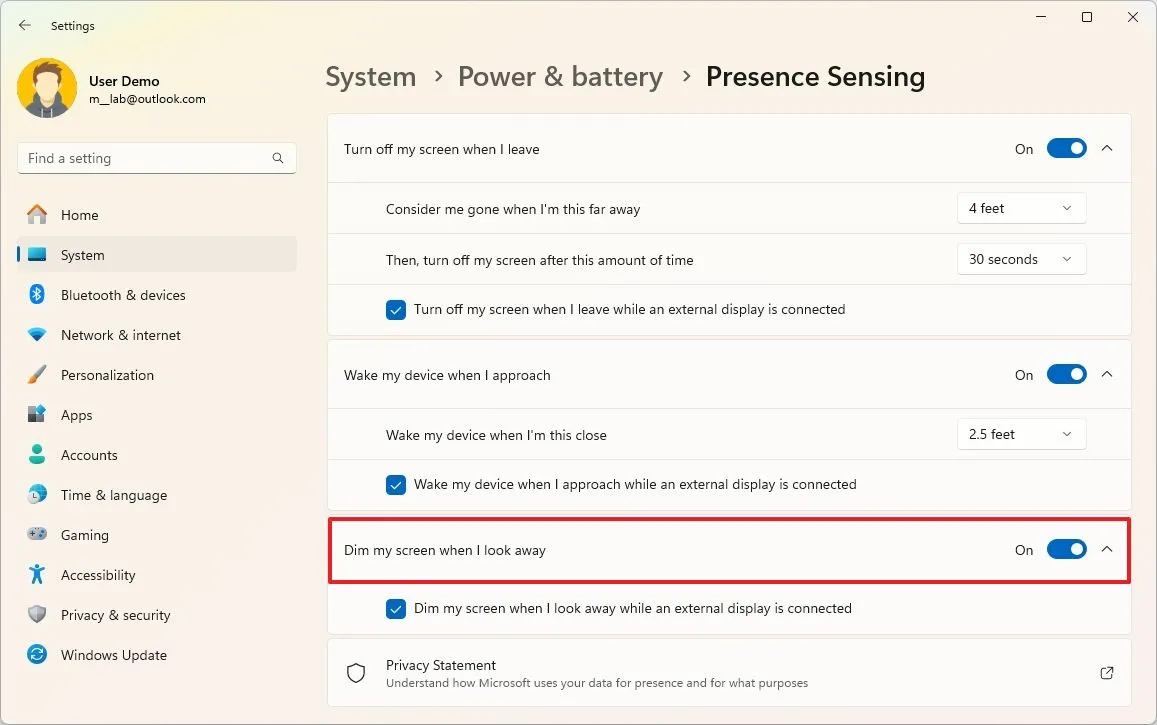The height and width of the screenshot is (725, 1157).
Task: Disable 'Wake my device when I approach' switch
Action: click(1066, 375)
